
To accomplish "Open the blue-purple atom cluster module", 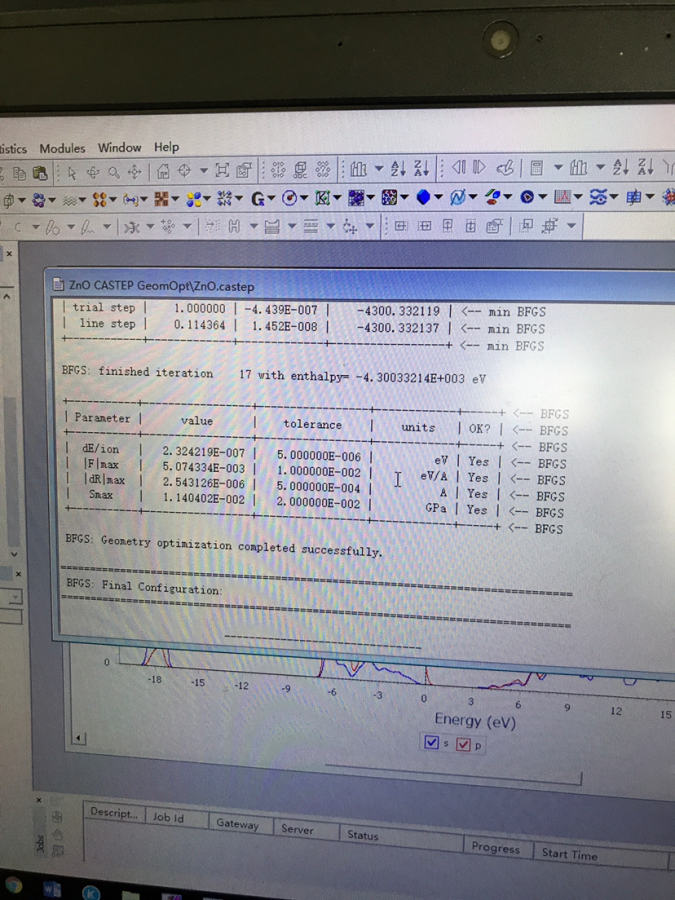I will (x=38, y=200).
